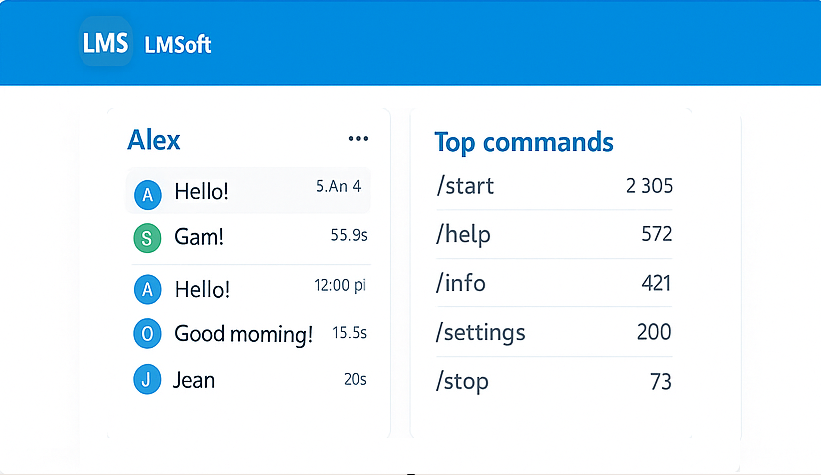Click the O avatar icon
Screen dimensions: 821x475
(x=147, y=334)
